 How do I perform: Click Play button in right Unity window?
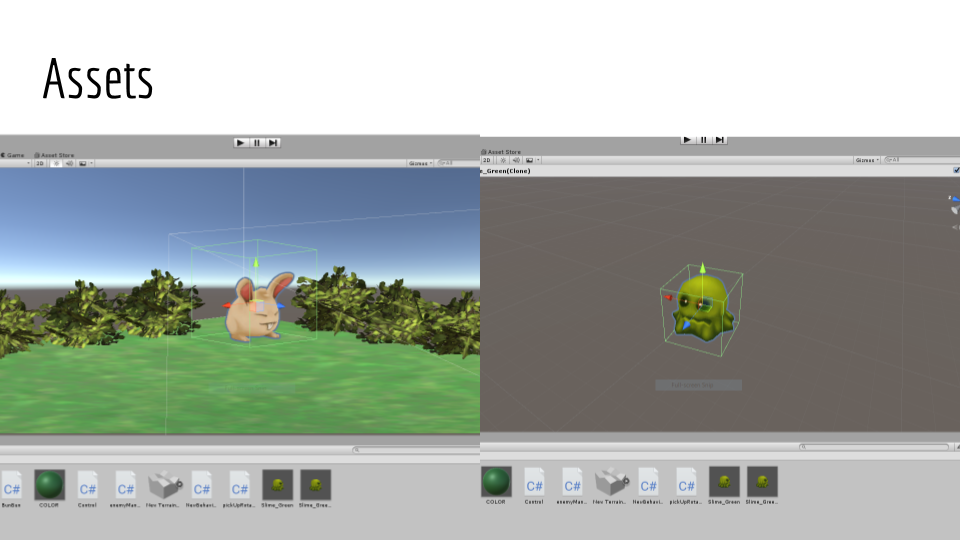click(x=688, y=140)
